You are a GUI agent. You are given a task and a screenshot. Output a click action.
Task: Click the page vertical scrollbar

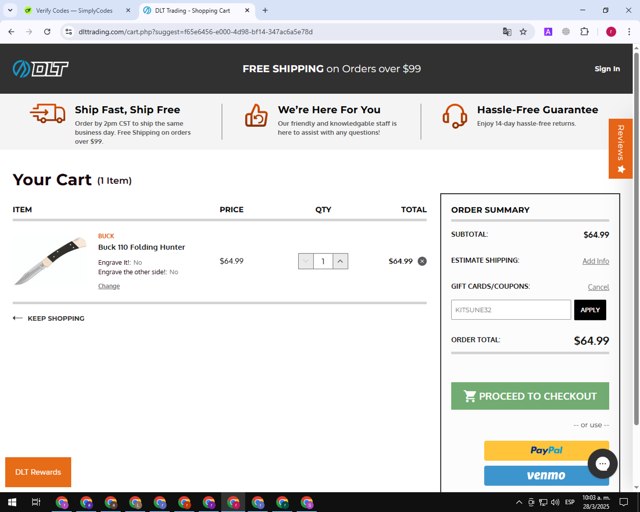pos(636,238)
